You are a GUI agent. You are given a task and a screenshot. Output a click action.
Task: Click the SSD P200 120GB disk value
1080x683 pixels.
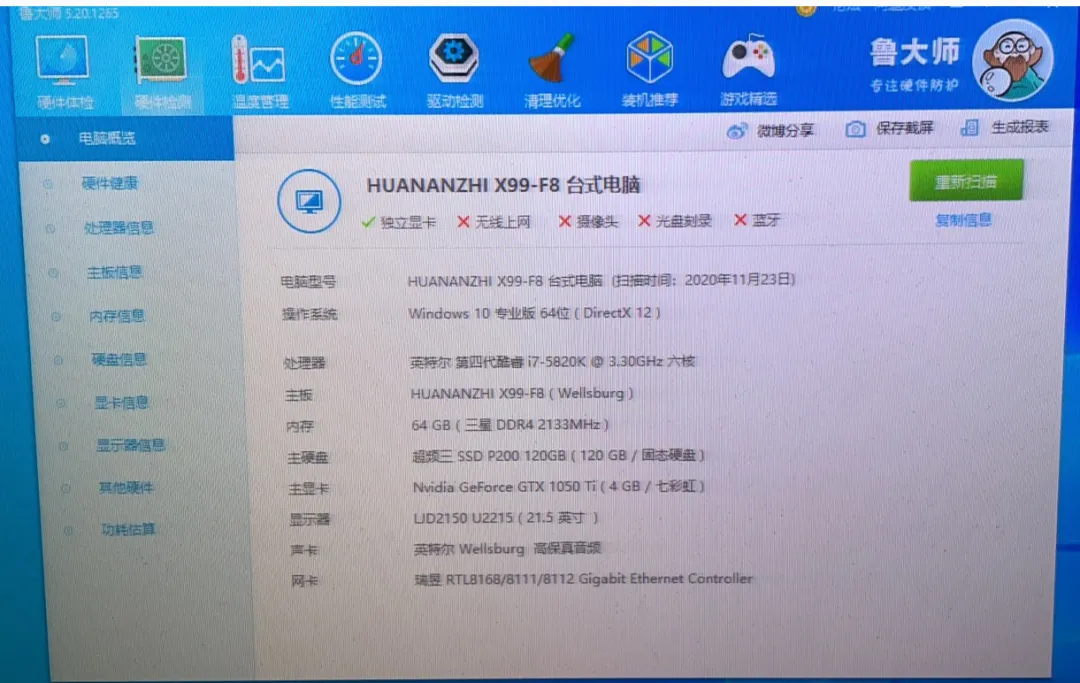click(x=559, y=456)
